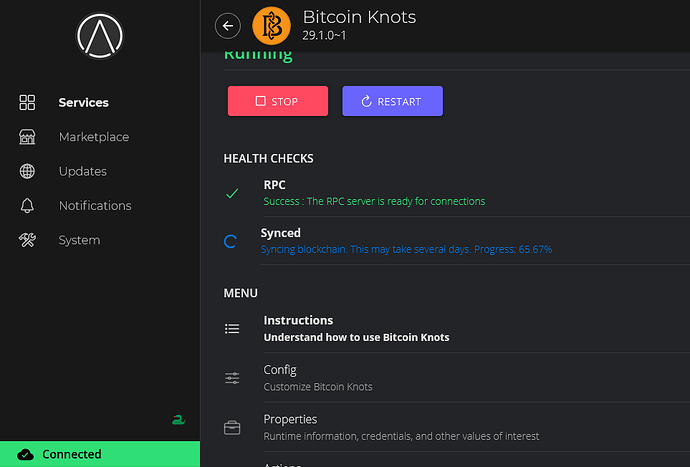Click the Bitcoin Knots orange logo
The height and width of the screenshot is (467, 690).
(x=271, y=26)
